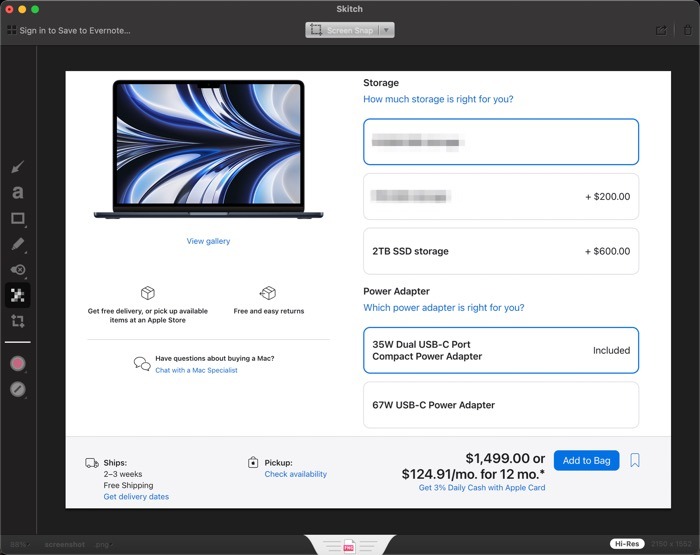
Task: Select the Text tool
Action: tap(17, 192)
